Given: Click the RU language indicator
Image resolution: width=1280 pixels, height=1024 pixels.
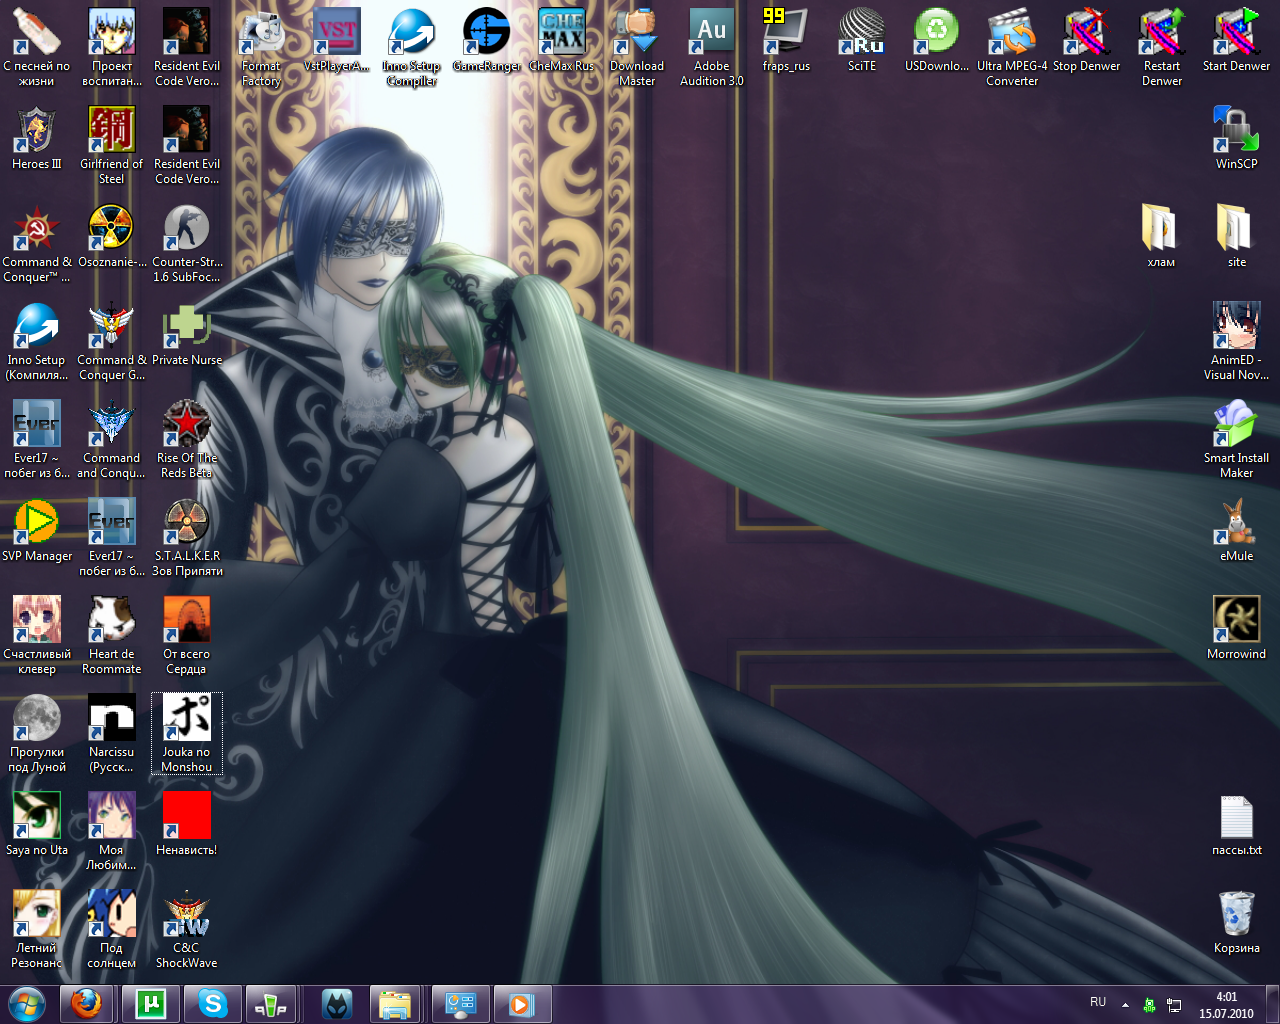Looking at the screenshot, I should pyautogui.click(x=1098, y=1002).
